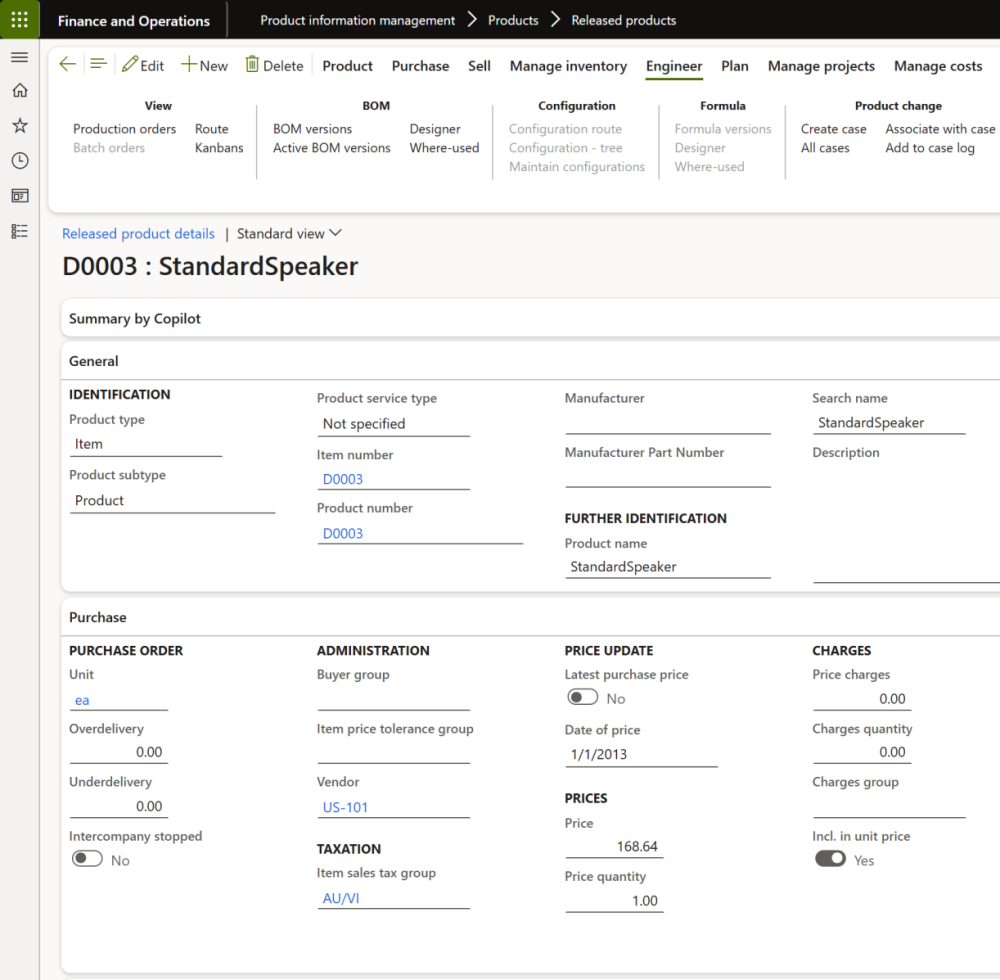Click Route in View group

coord(212,129)
